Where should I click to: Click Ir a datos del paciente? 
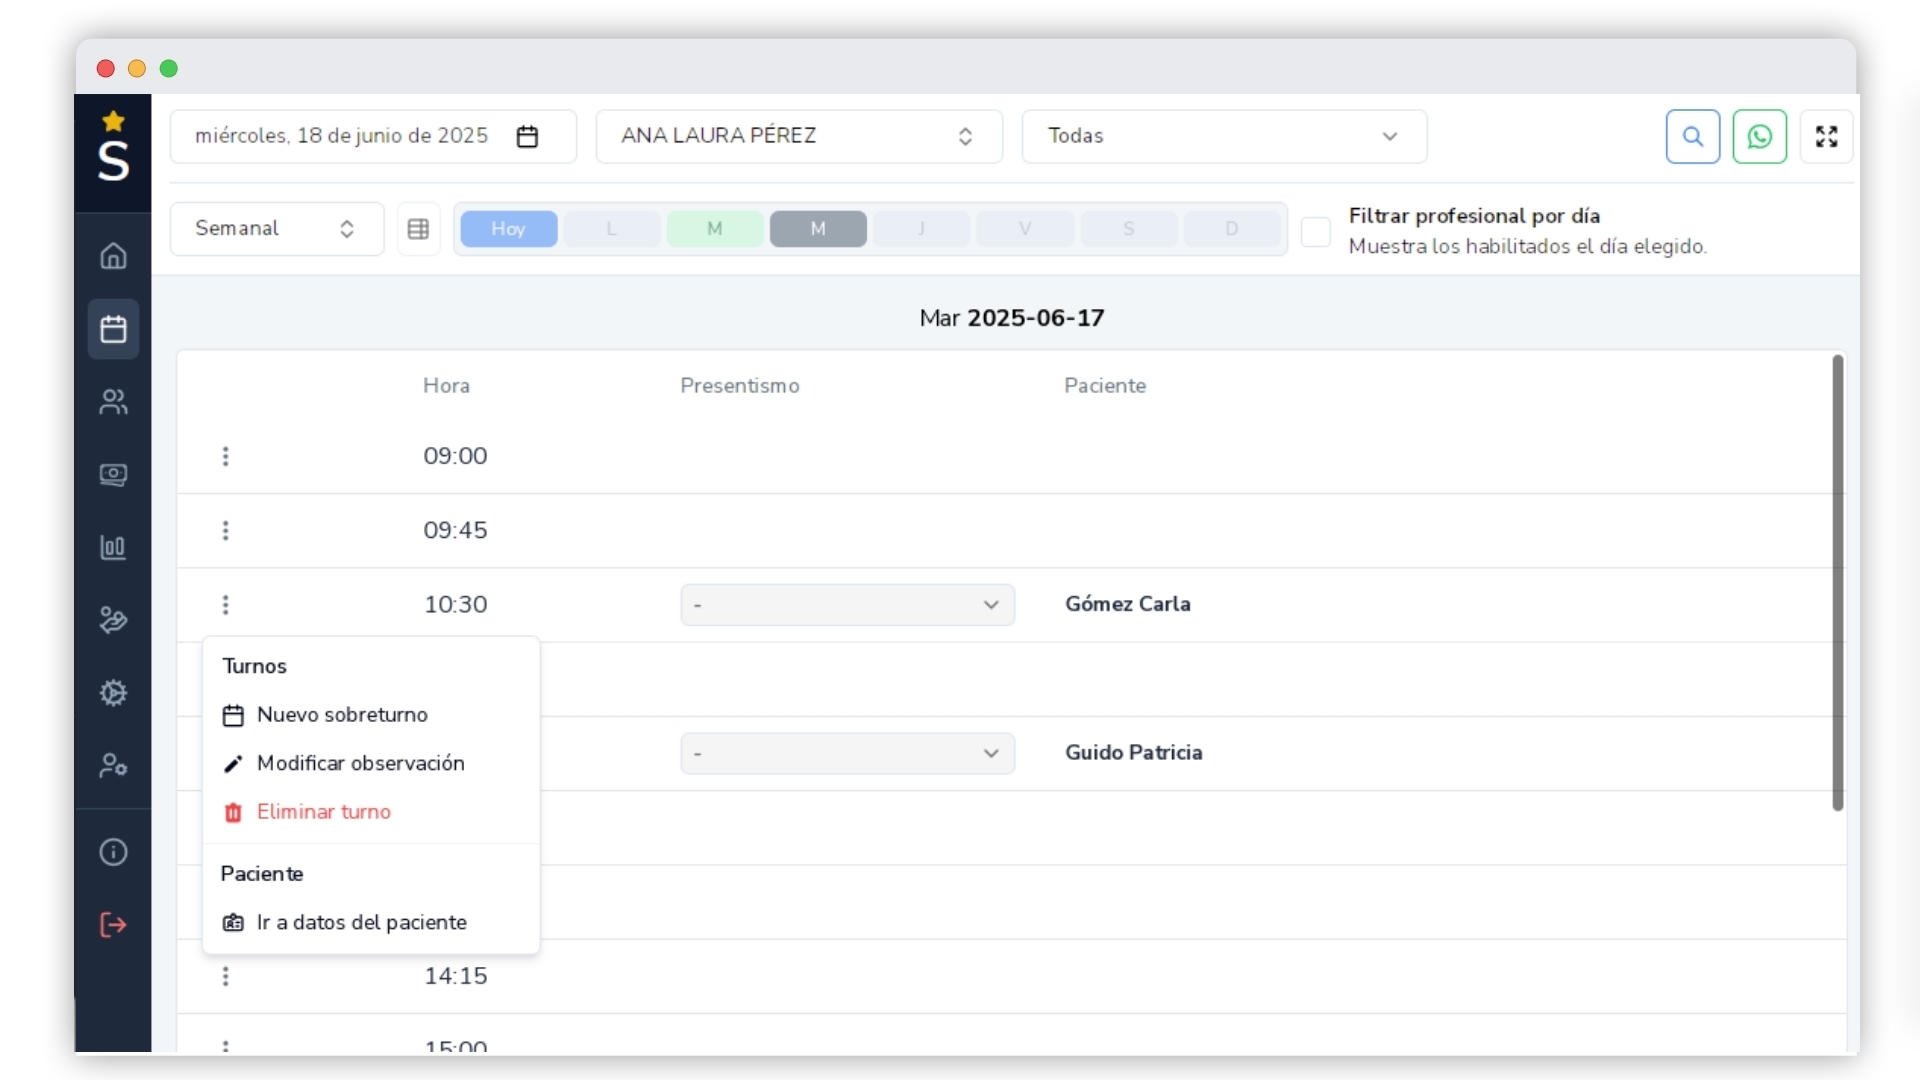(x=360, y=923)
